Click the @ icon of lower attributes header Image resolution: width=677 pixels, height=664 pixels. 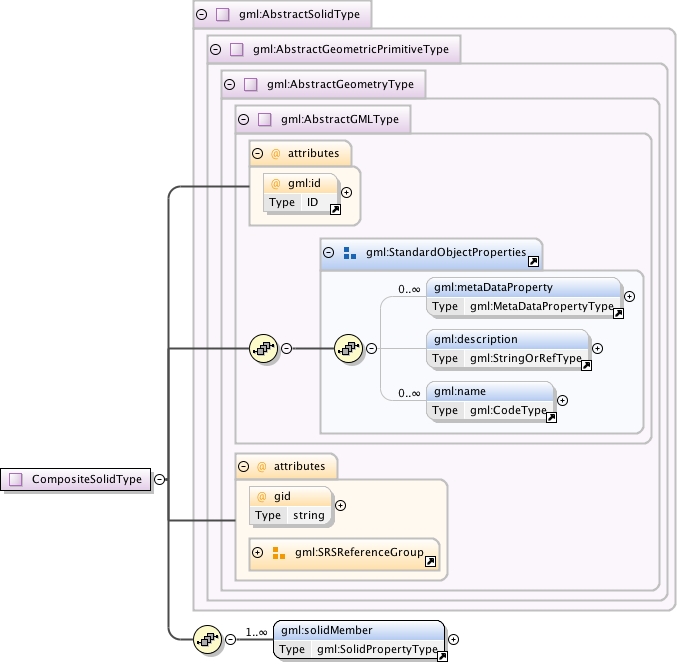point(262,466)
